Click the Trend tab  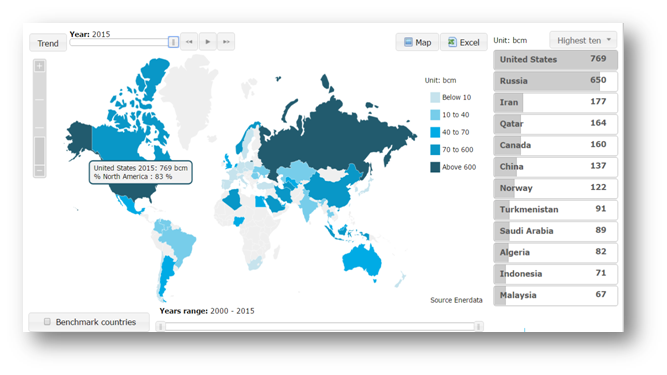pyautogui.click(x=48, y=43)
